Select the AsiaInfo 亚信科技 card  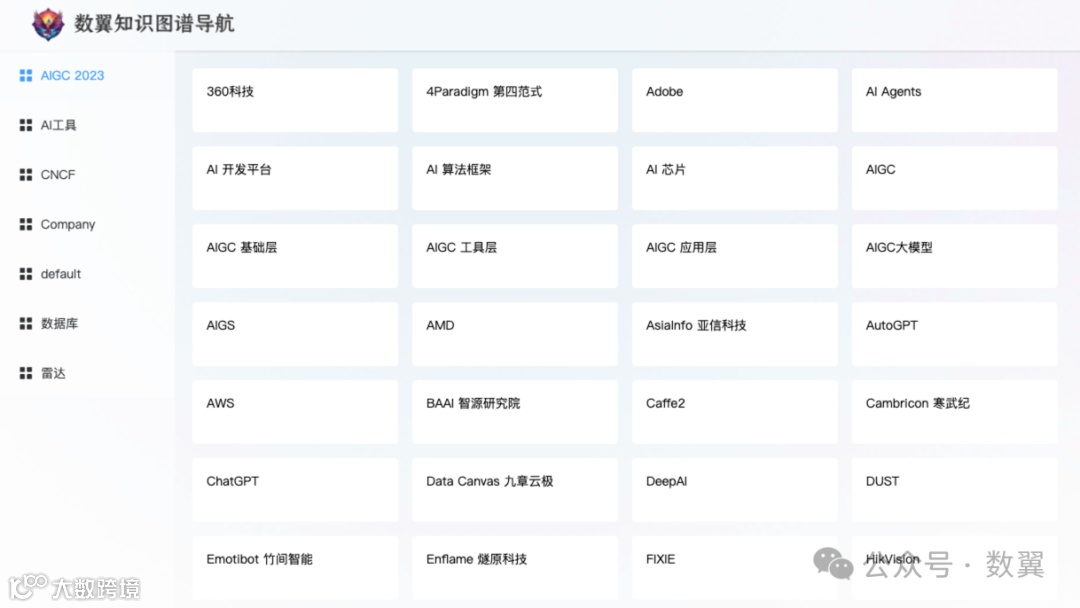tap(735, 333)
